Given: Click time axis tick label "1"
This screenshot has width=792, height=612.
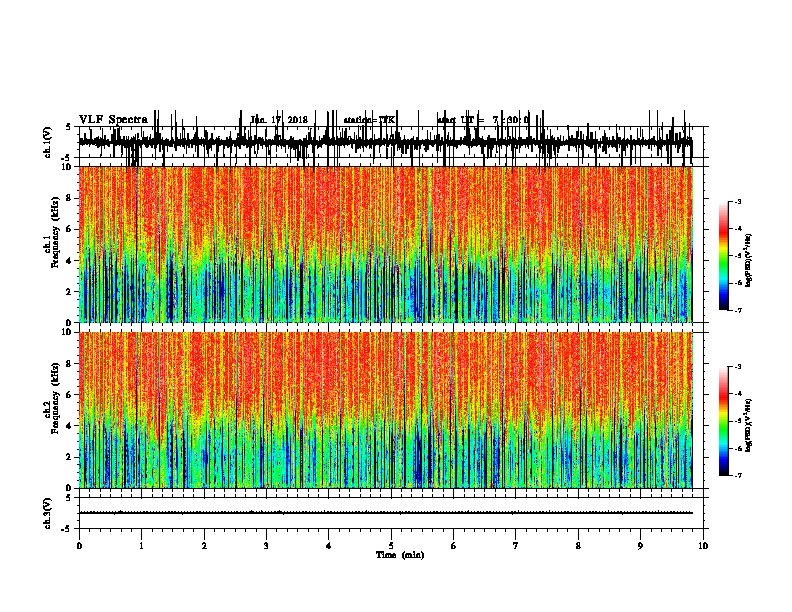Looking at the screenshot, I should 141,546.
